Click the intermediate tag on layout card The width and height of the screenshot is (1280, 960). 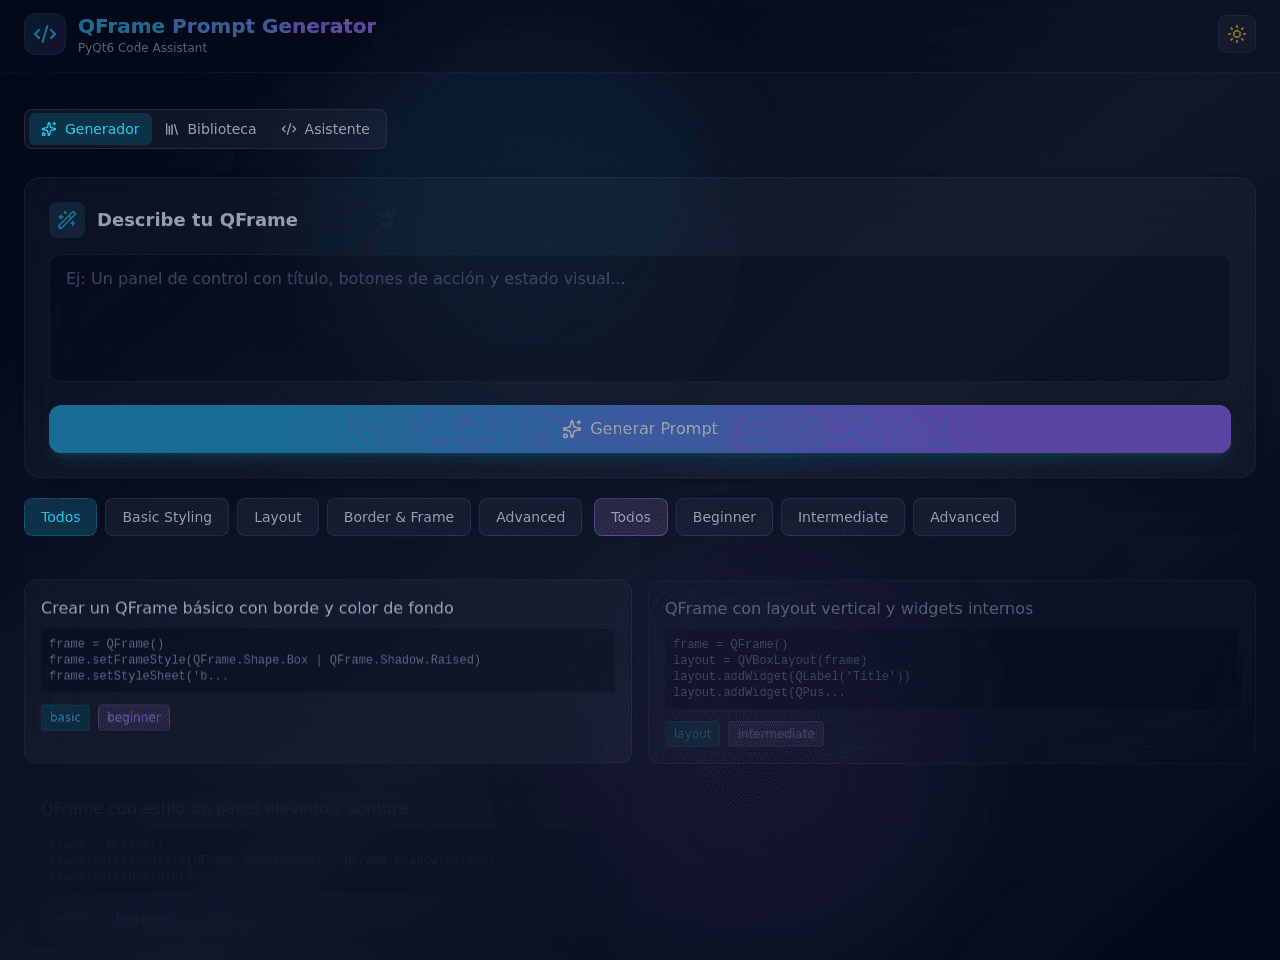(x=776, y=734)
